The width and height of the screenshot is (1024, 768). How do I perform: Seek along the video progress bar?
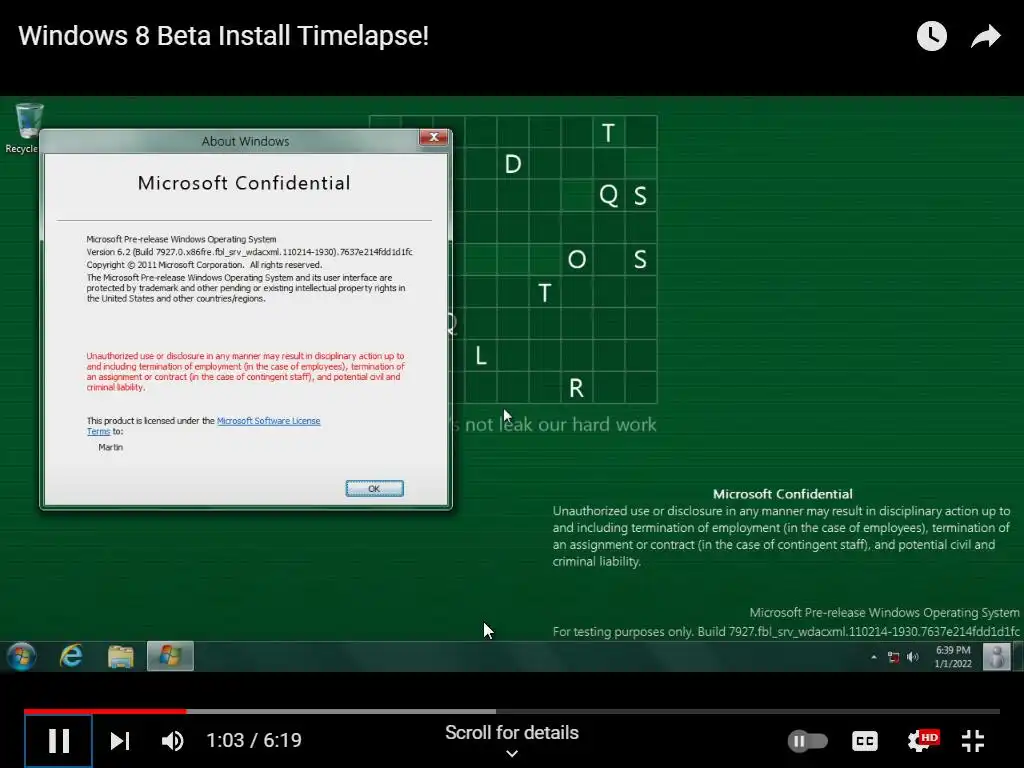click(512, 711)
